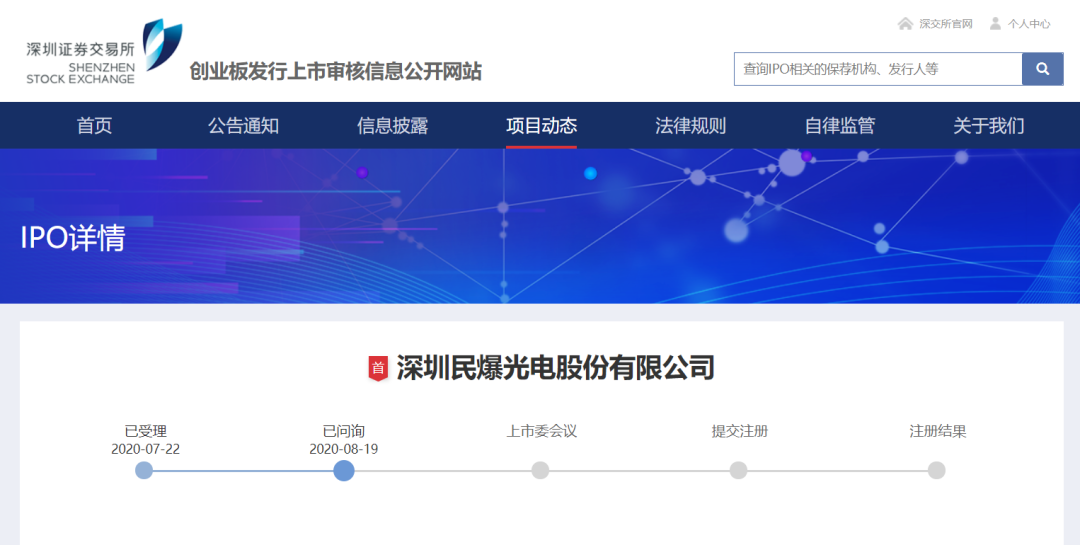Click the company name 深圳民爆光电股份有限公司
The image size is (1080, 545).
(x=555, y=368)
